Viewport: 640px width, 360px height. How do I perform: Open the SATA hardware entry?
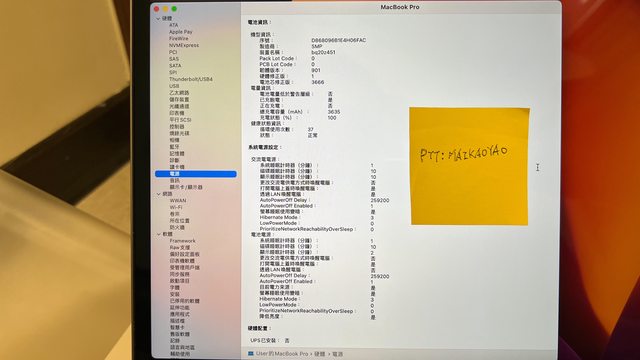tap(175, 66)
